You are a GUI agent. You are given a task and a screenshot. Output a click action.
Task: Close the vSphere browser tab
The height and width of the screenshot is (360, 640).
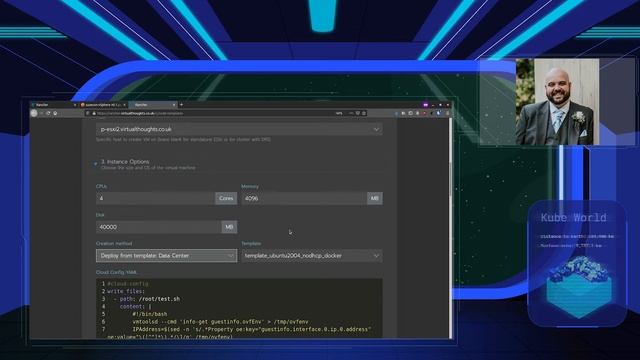tap(124, 105)
